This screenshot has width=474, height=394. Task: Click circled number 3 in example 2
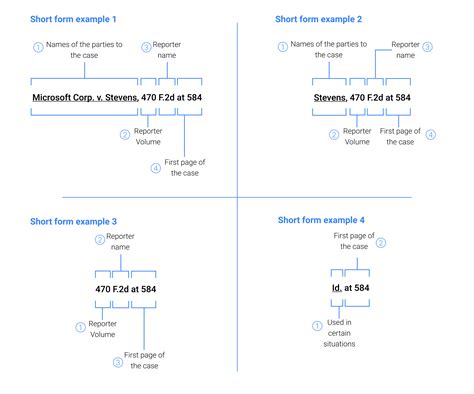[x=427, y=47]
